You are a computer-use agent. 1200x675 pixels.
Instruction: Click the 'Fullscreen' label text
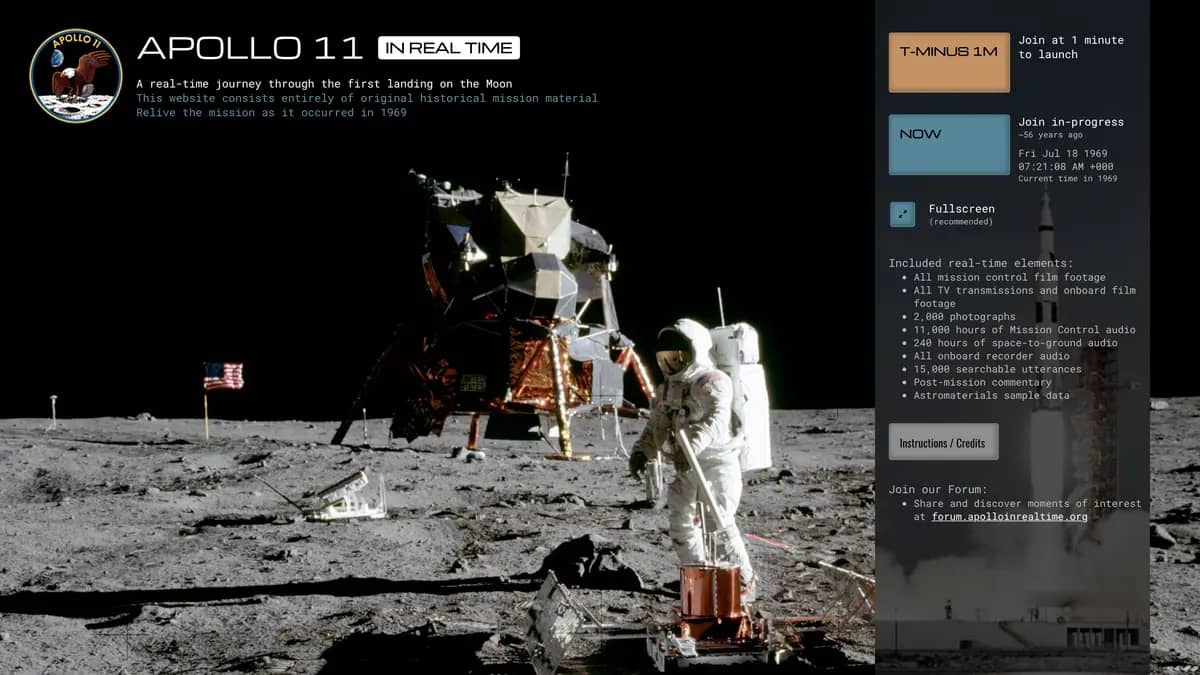961,209
